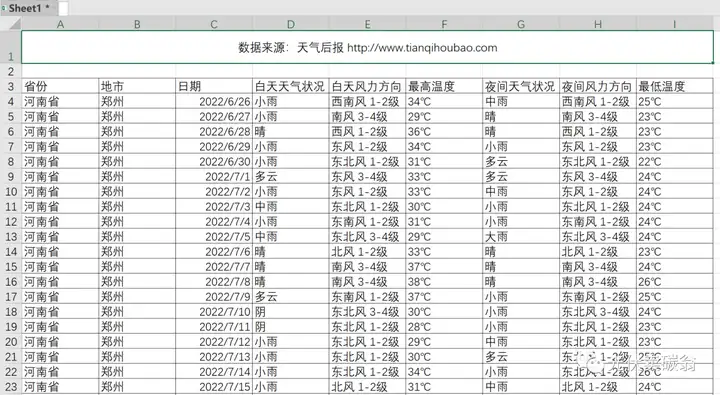Select column H header
720x395 pixels.
pos(598,24)
